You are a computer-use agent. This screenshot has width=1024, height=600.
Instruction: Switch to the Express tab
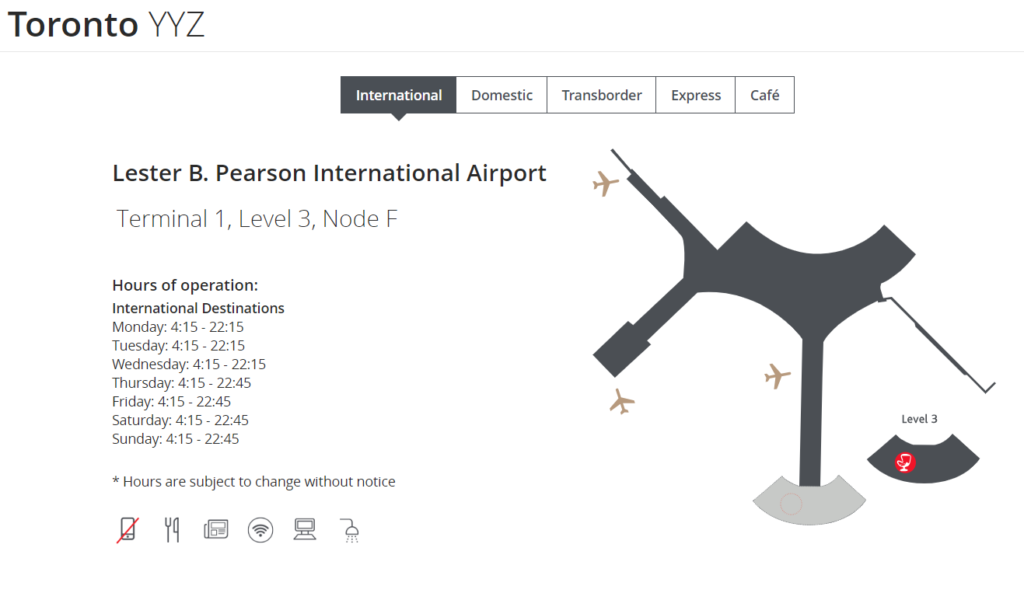696,95
